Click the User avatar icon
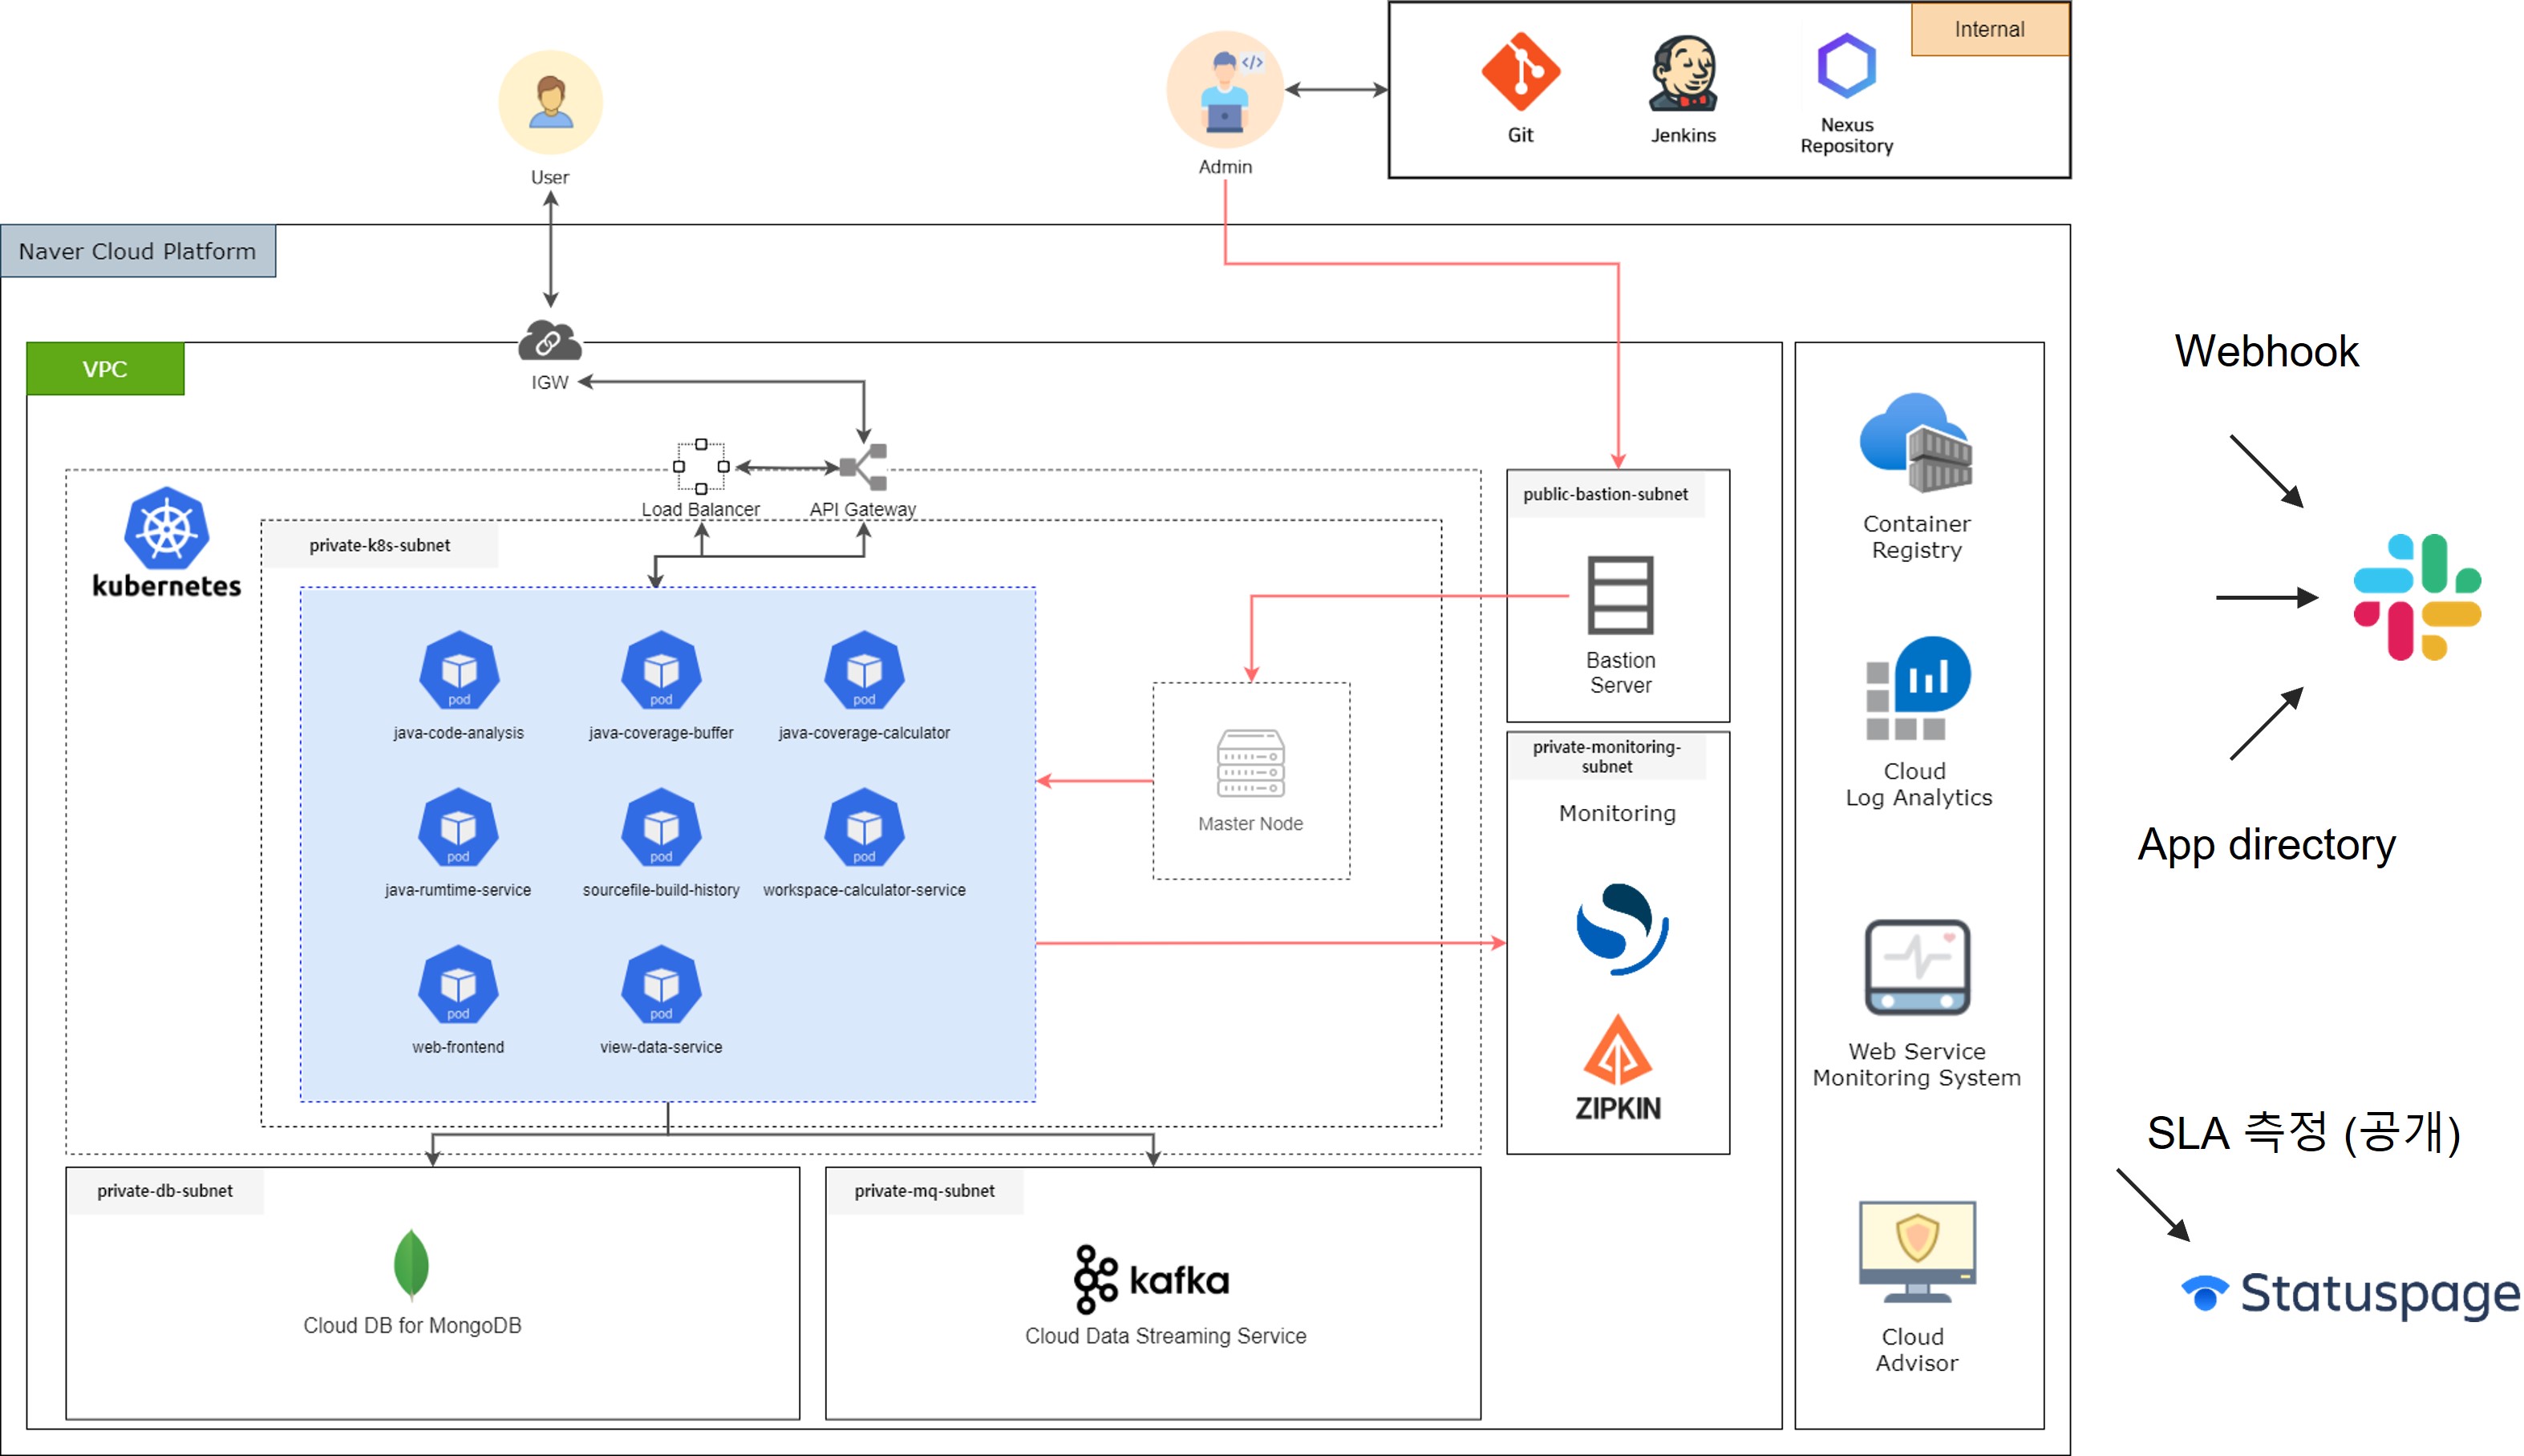Viewport: 2524px width, 1456px height. click(x=550, y=102)
